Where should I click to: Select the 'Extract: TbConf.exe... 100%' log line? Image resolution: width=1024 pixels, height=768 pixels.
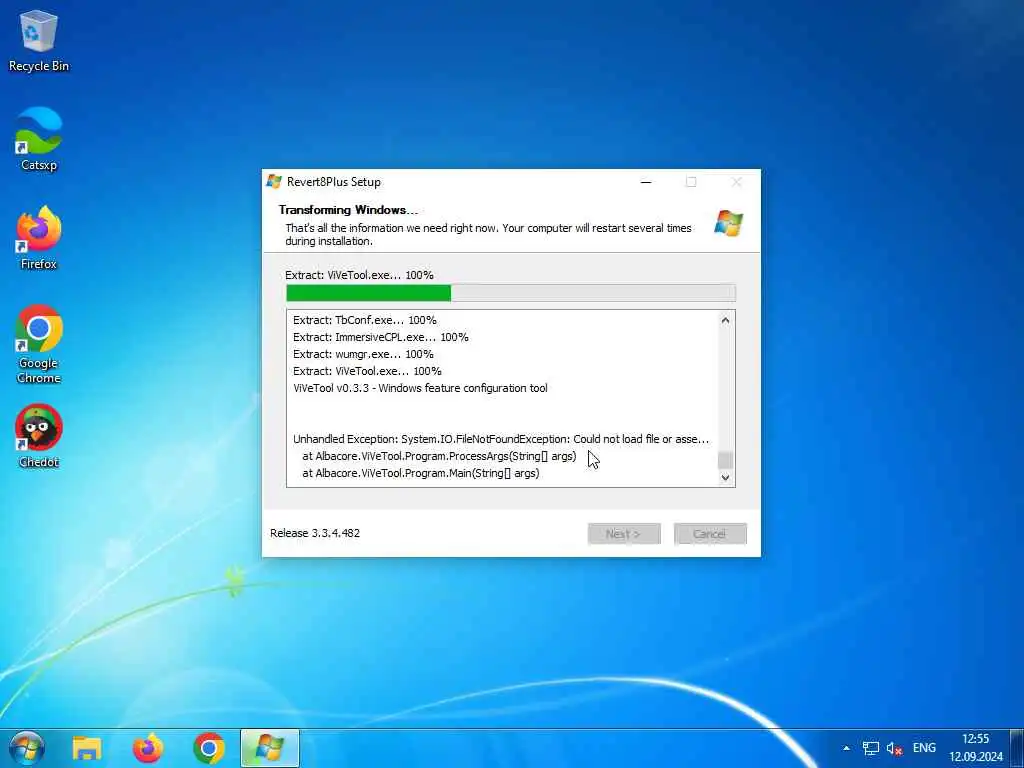coord(364,320)
